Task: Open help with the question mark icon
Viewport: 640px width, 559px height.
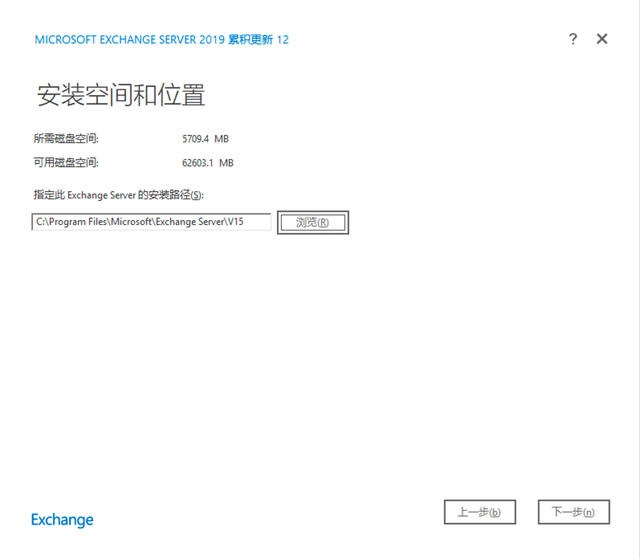Action: (573, 39)
